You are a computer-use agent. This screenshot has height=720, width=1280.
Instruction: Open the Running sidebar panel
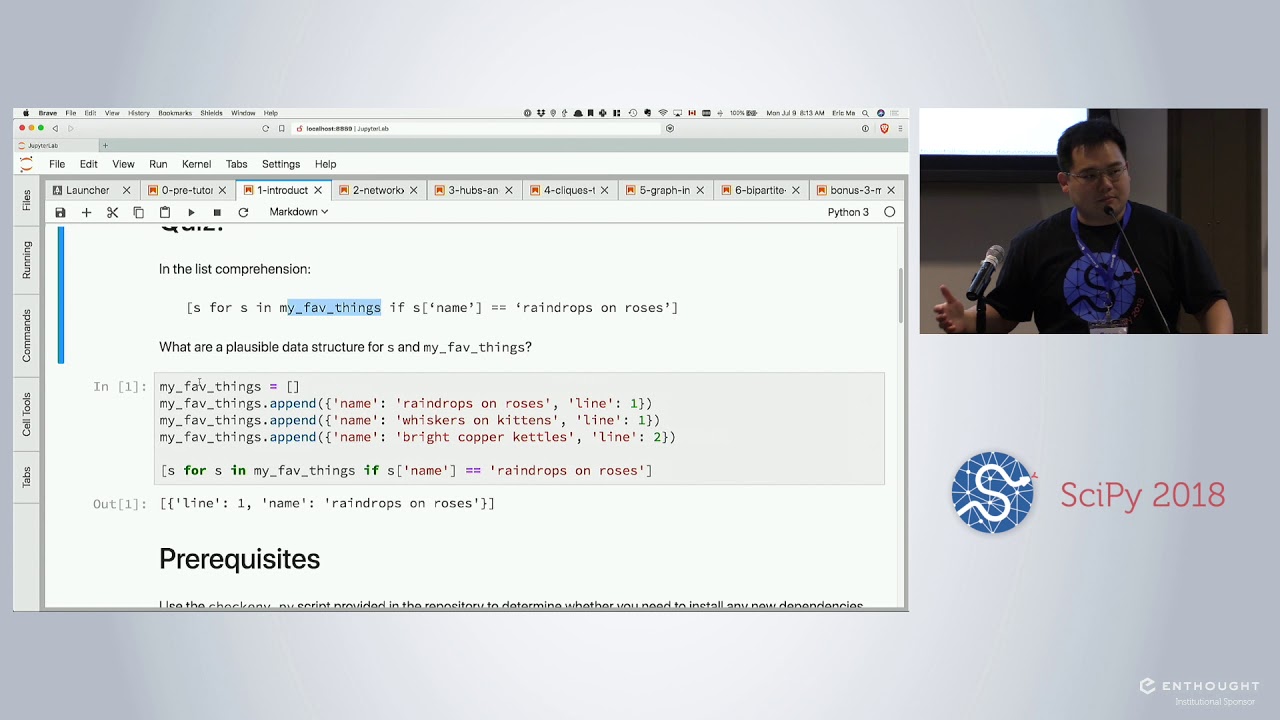point(27,259)
